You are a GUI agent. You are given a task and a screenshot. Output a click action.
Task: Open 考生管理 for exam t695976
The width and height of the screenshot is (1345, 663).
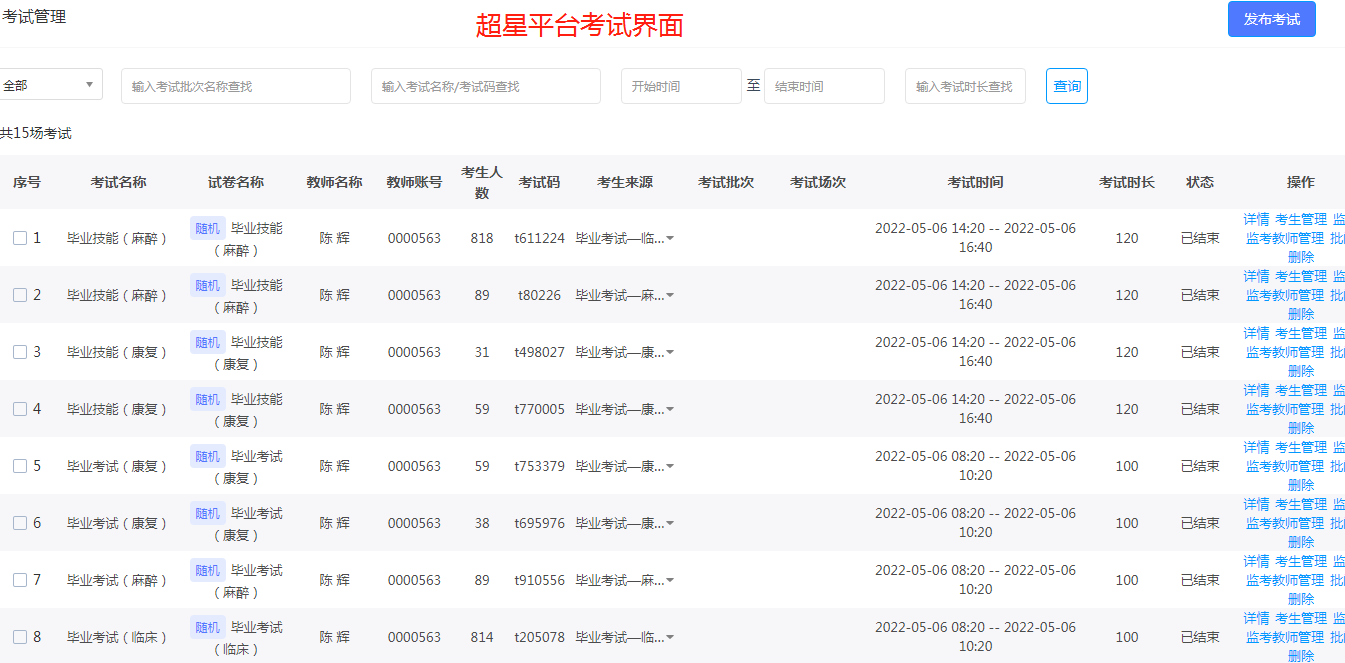click(1301, 504)
